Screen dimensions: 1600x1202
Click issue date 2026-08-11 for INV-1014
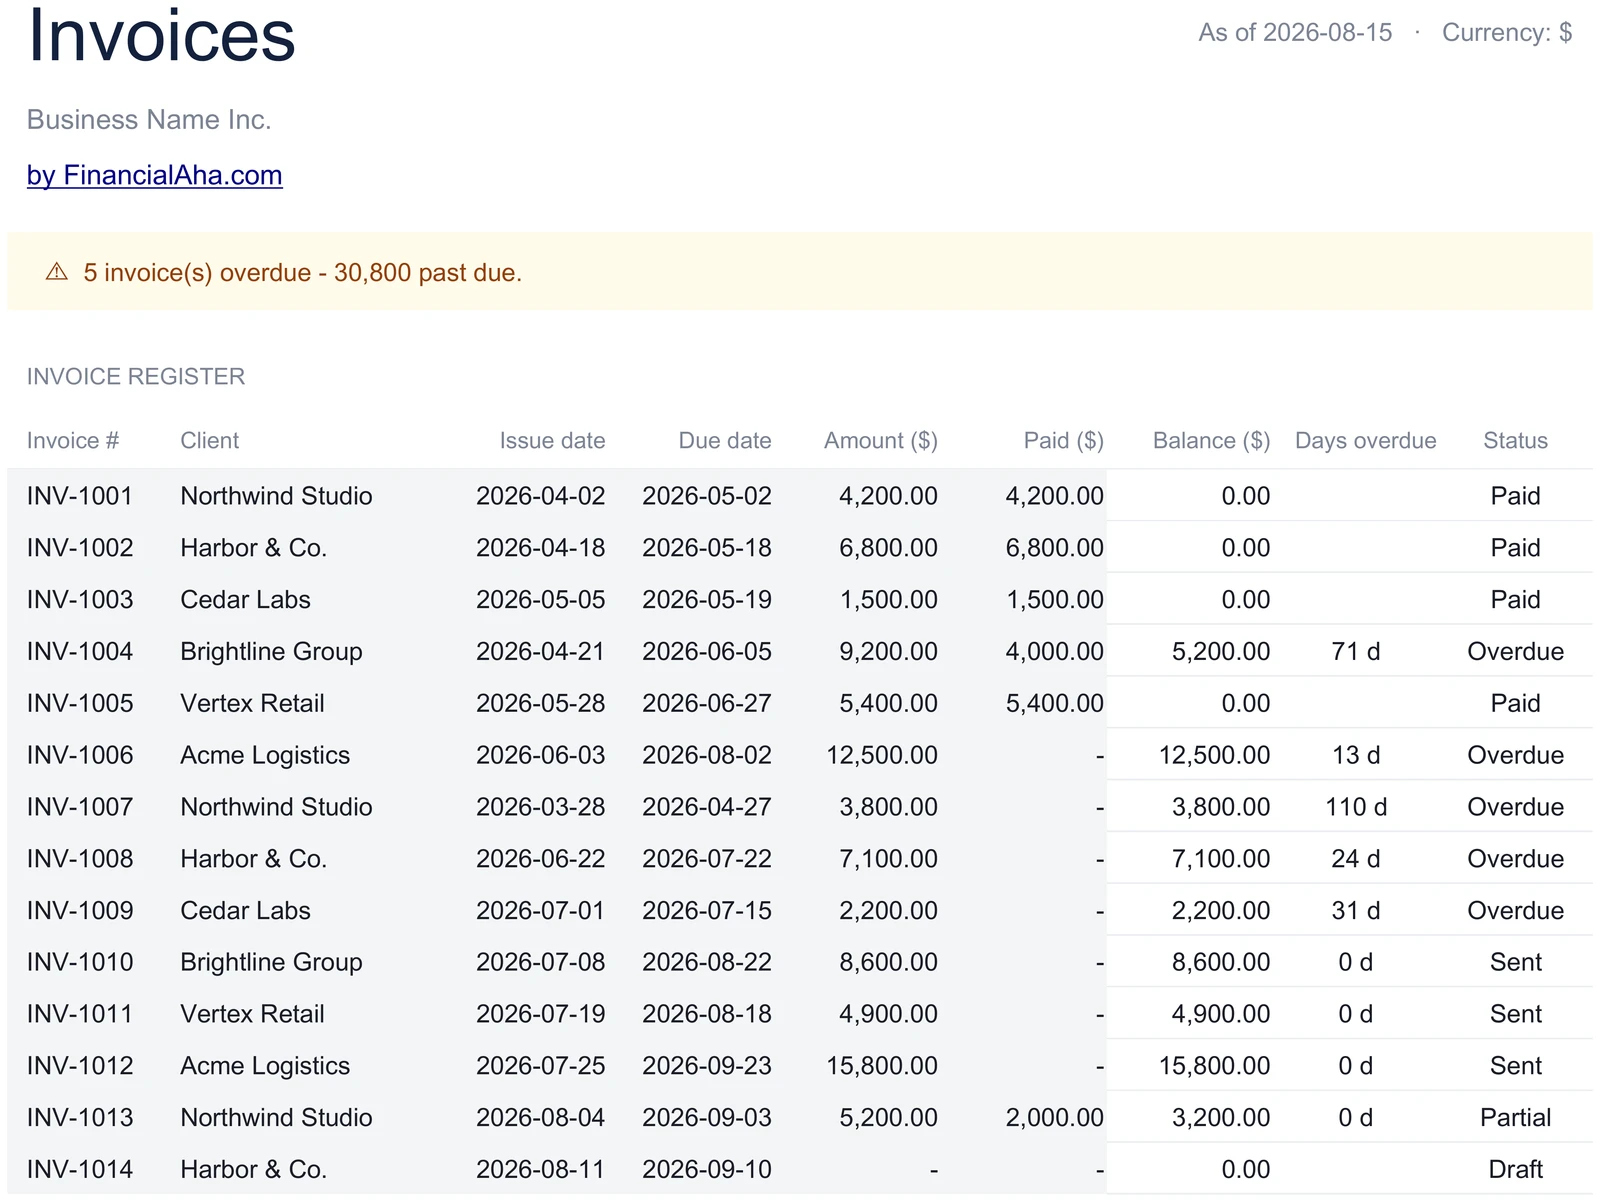pos(541,1170)
